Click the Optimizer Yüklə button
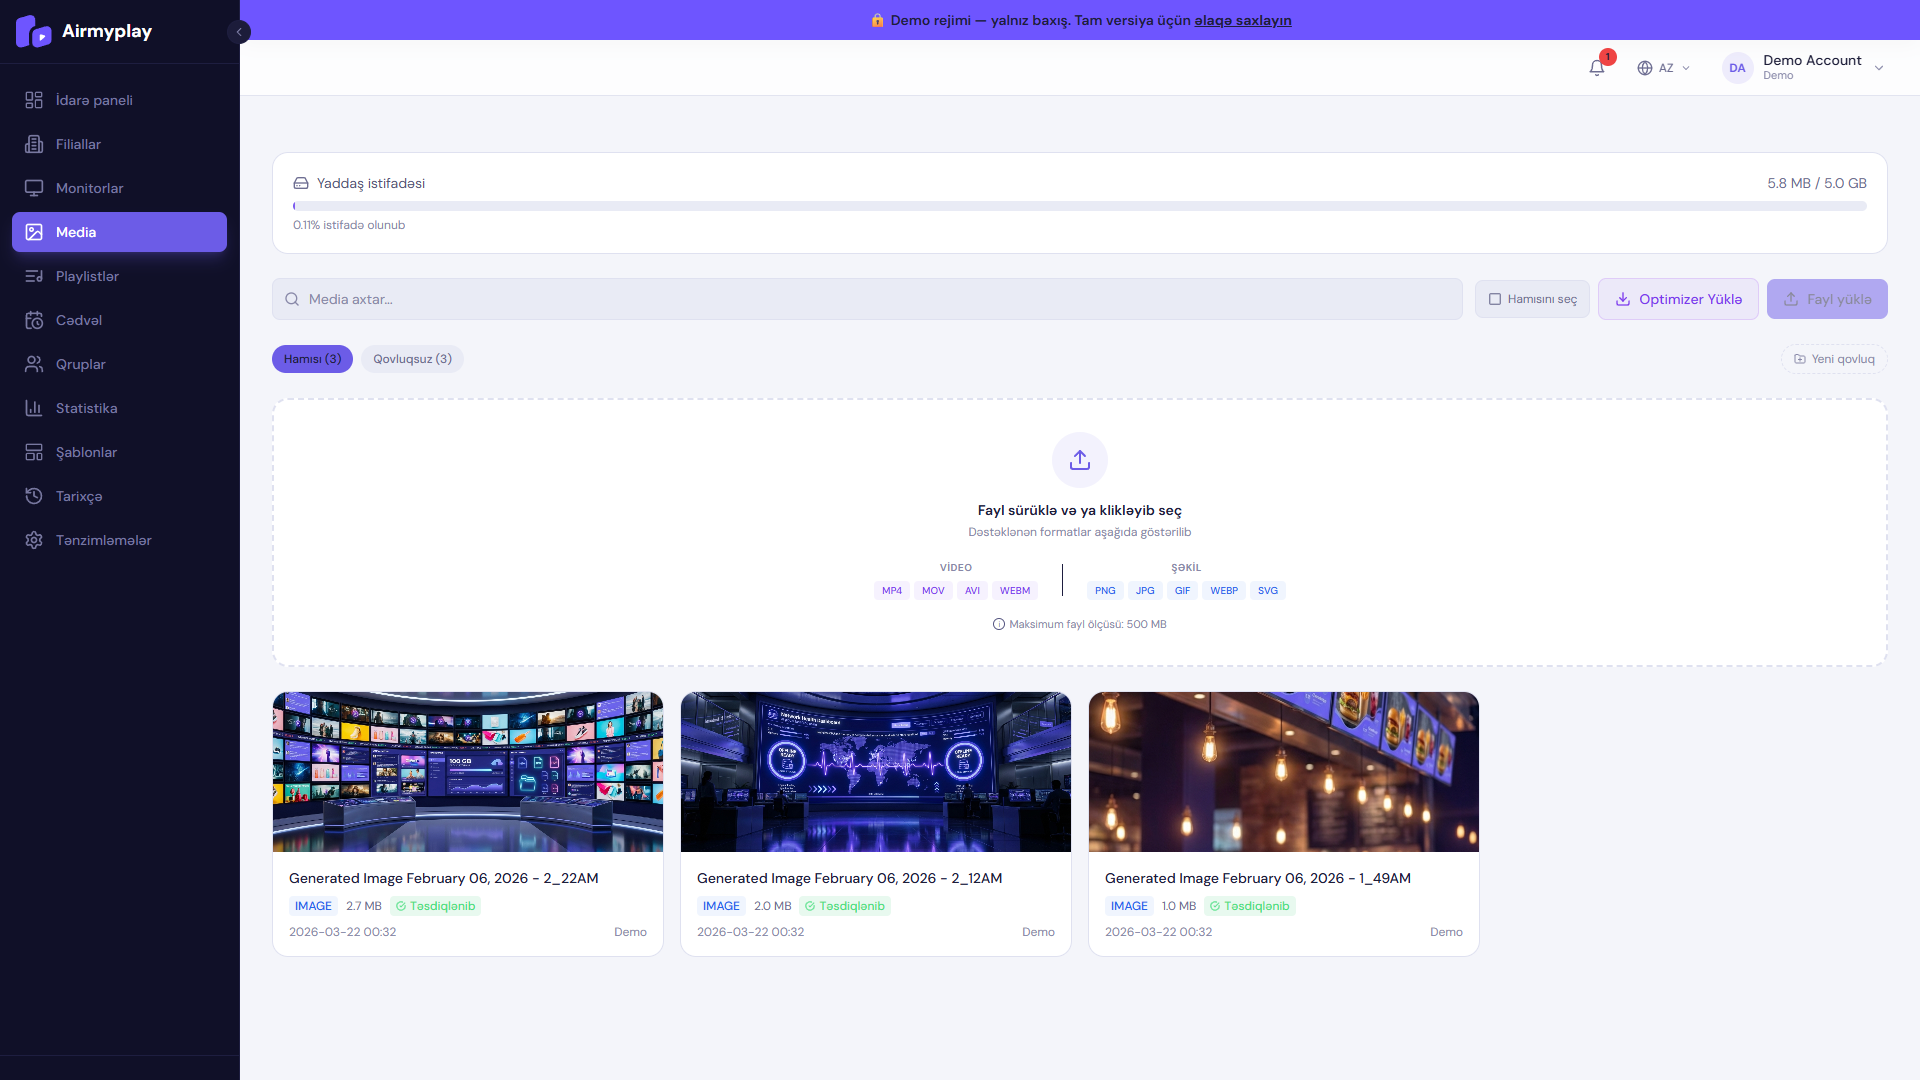The width and height of the screenshot is (1920, 1080). tap(1678, 299)
